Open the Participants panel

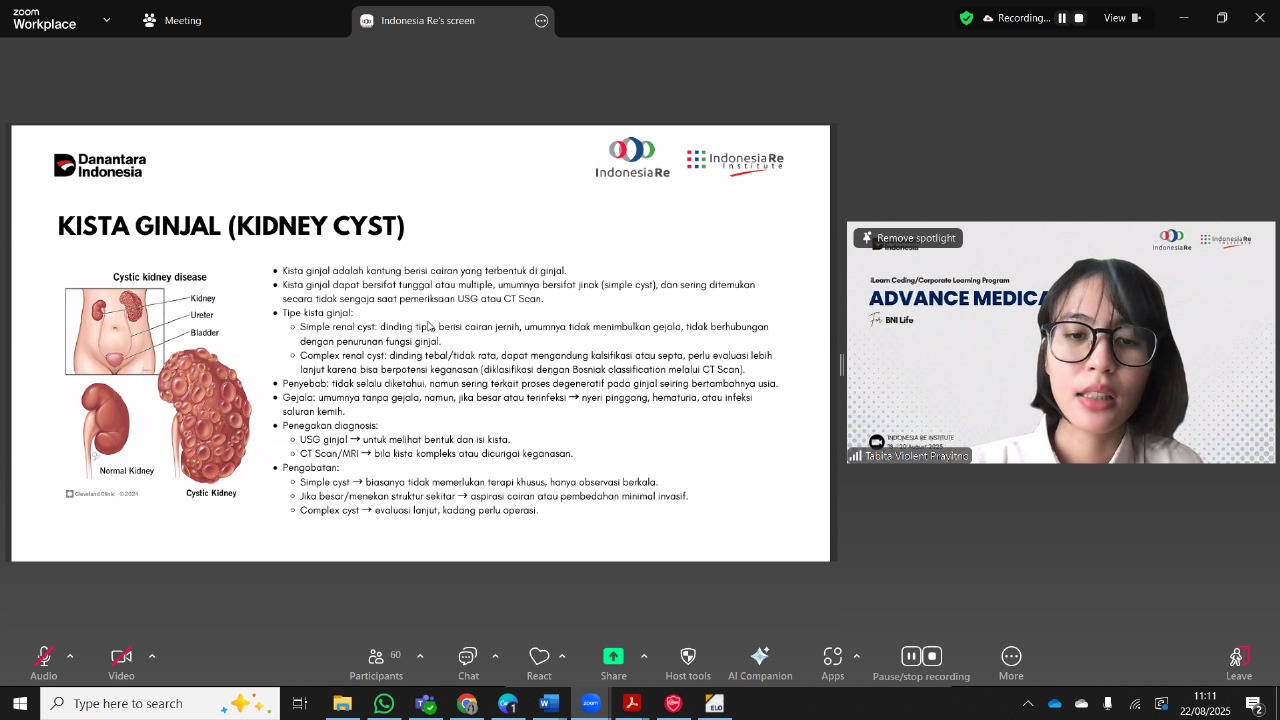click(377, 658)
